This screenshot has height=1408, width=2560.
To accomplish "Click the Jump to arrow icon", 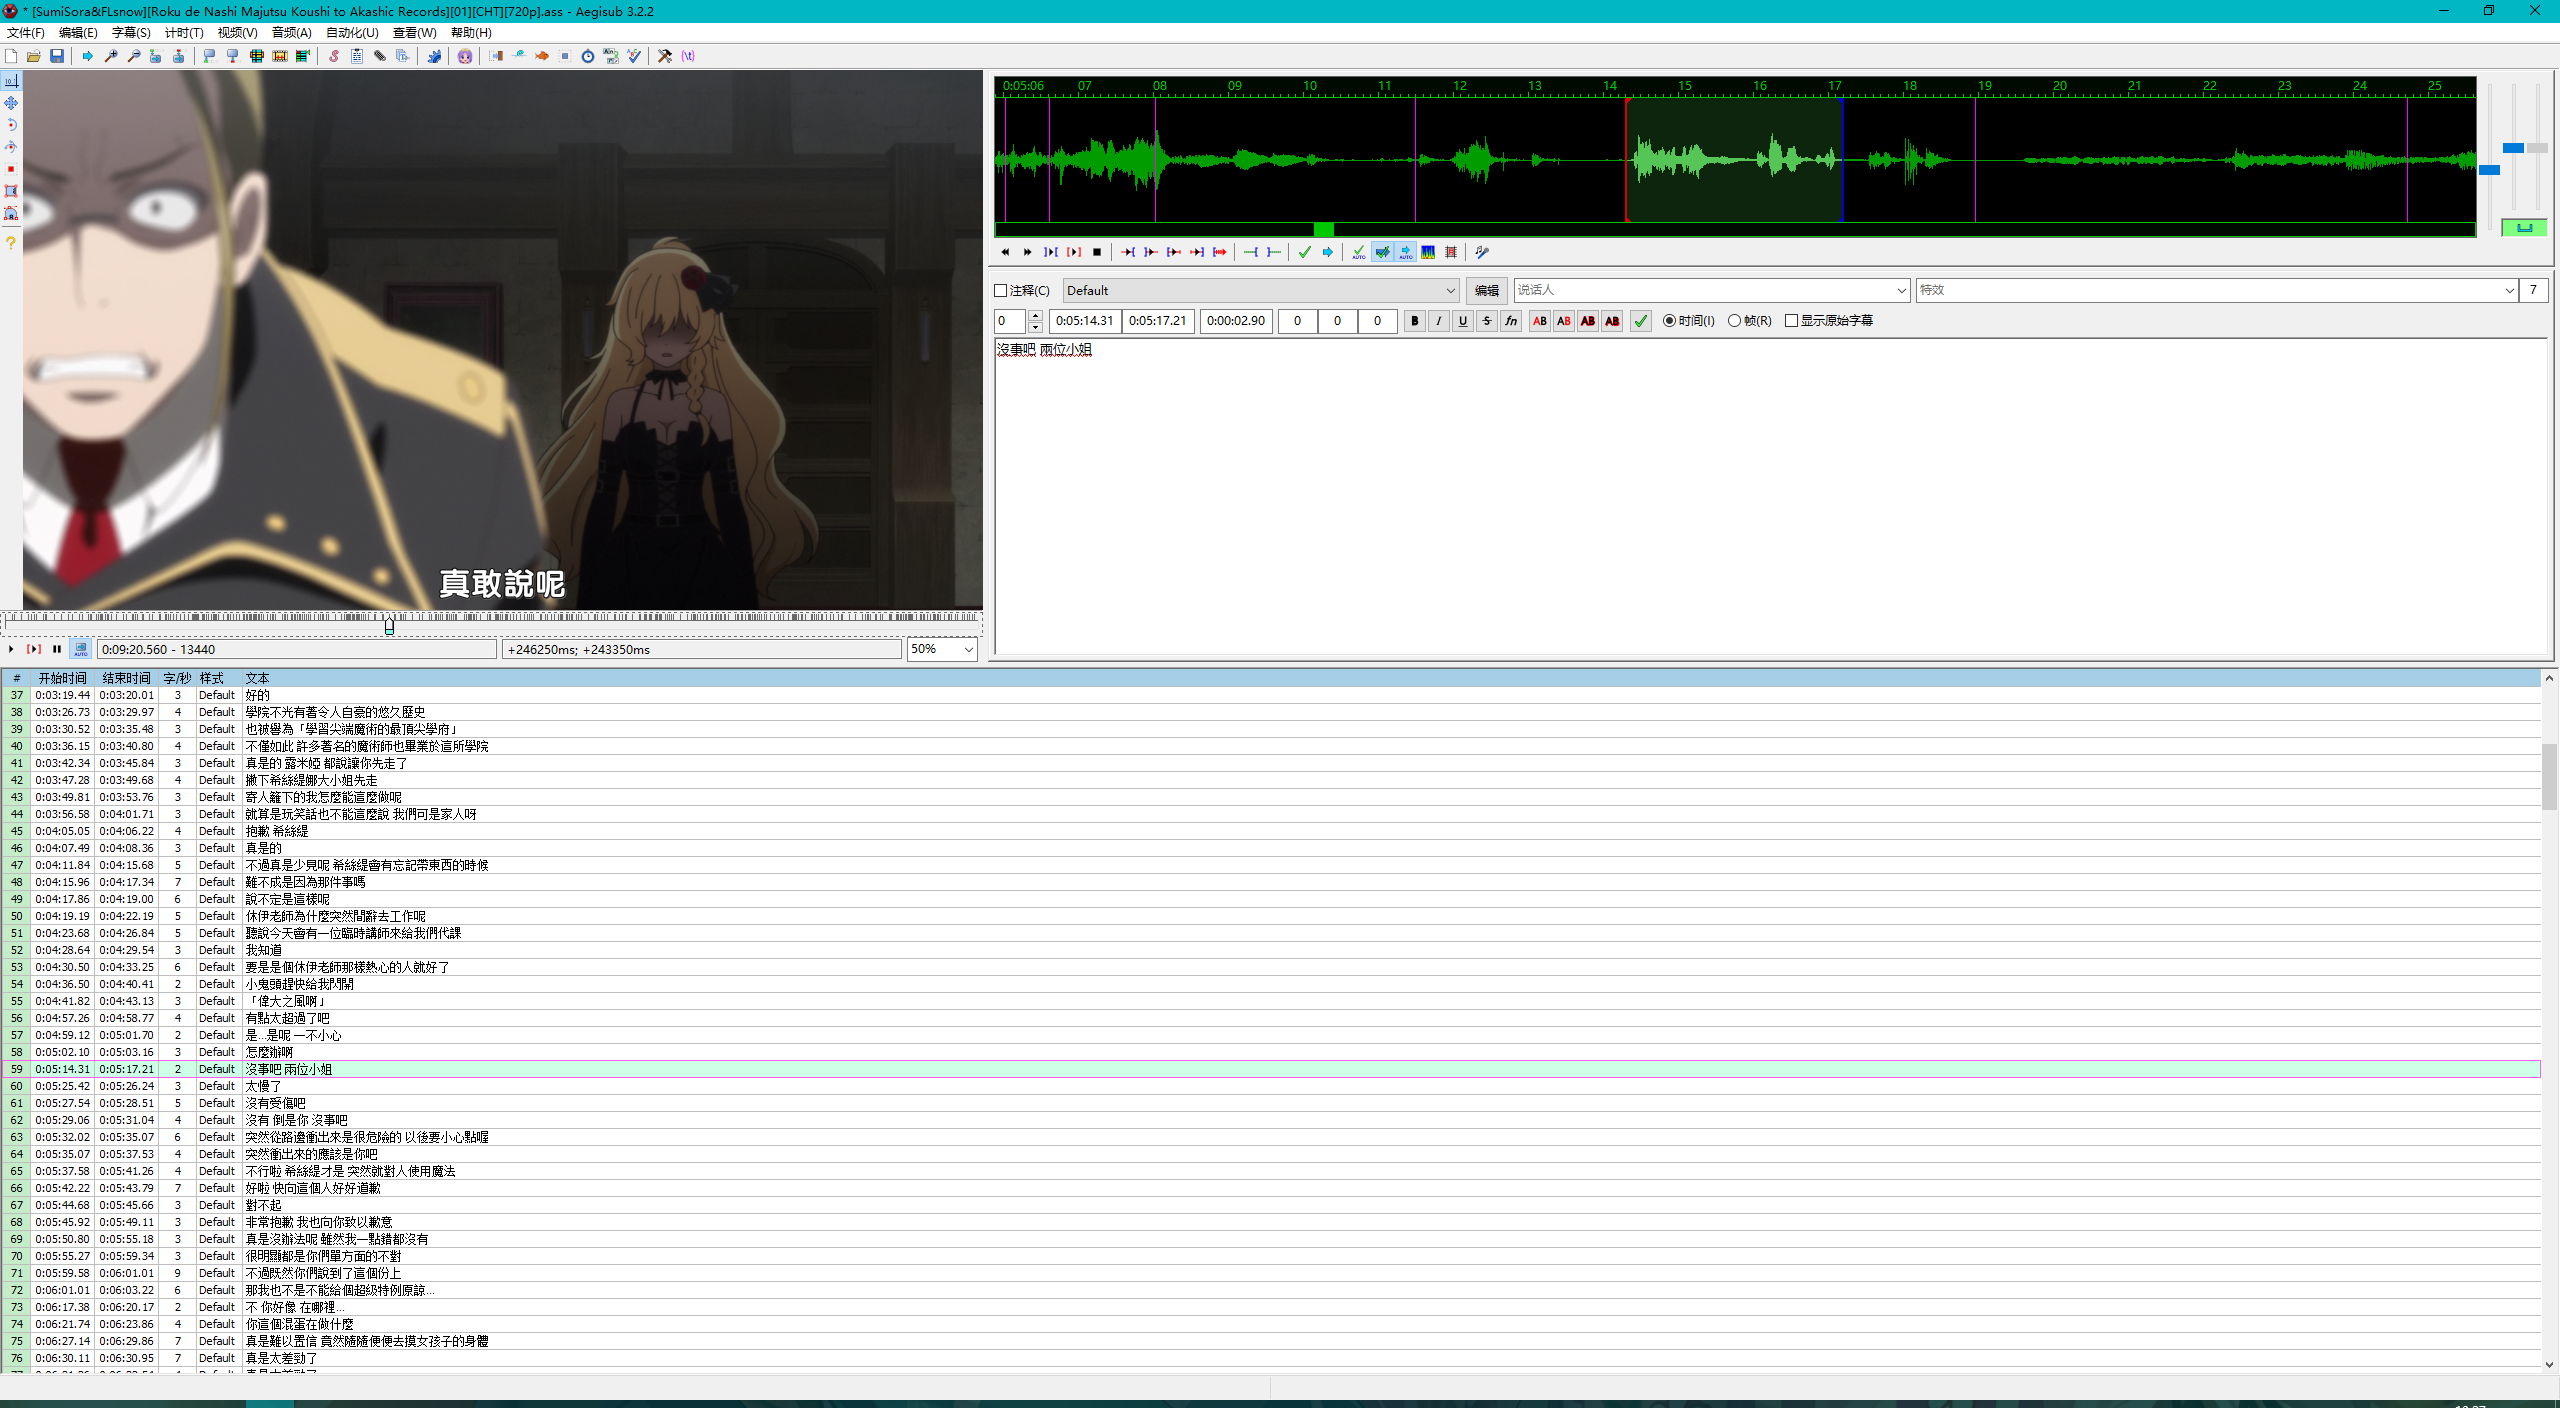I will [x=88, y=56].
